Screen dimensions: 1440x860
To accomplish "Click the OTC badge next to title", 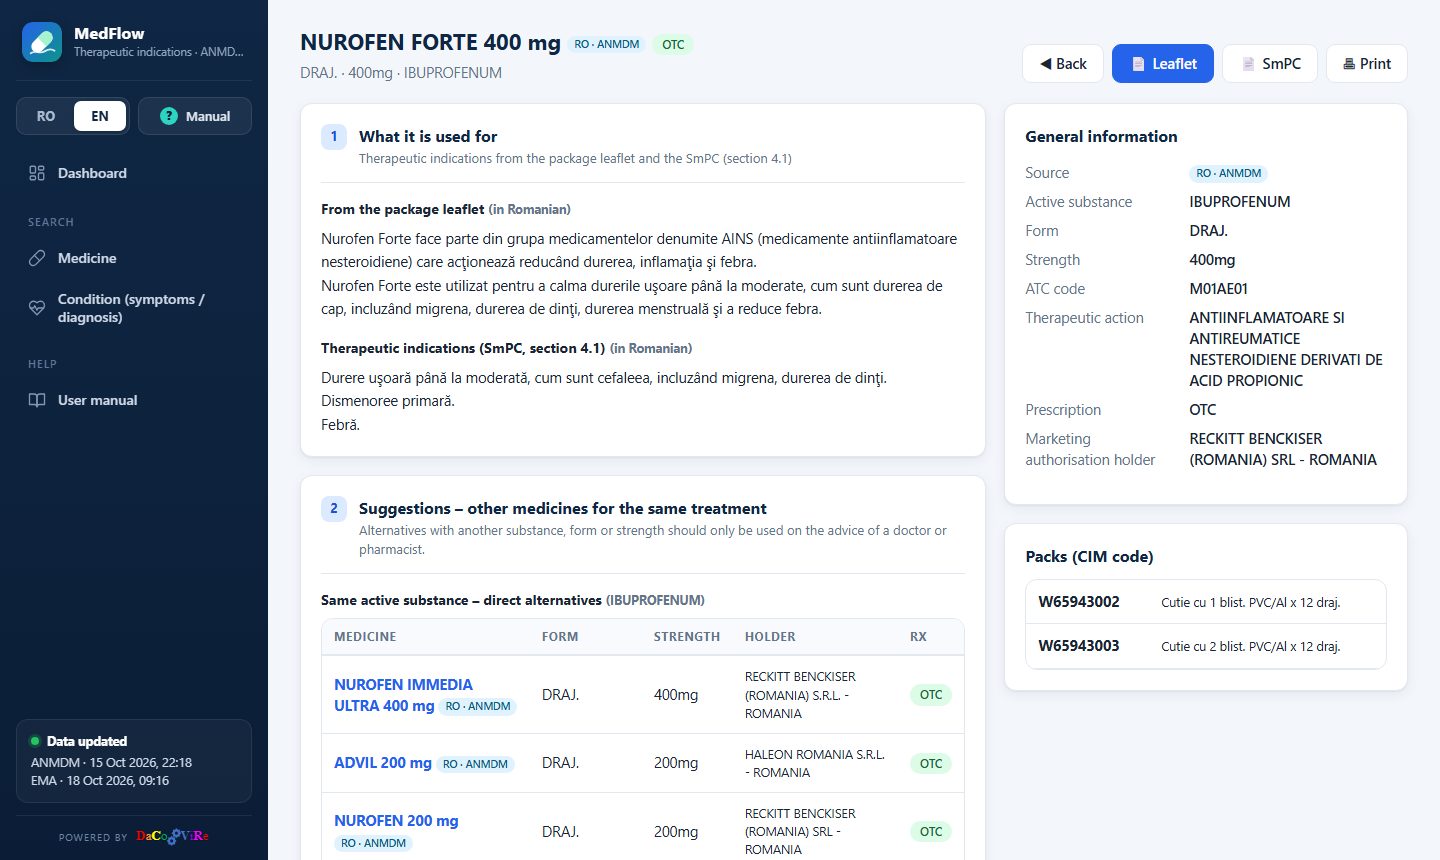I will 673,44.
